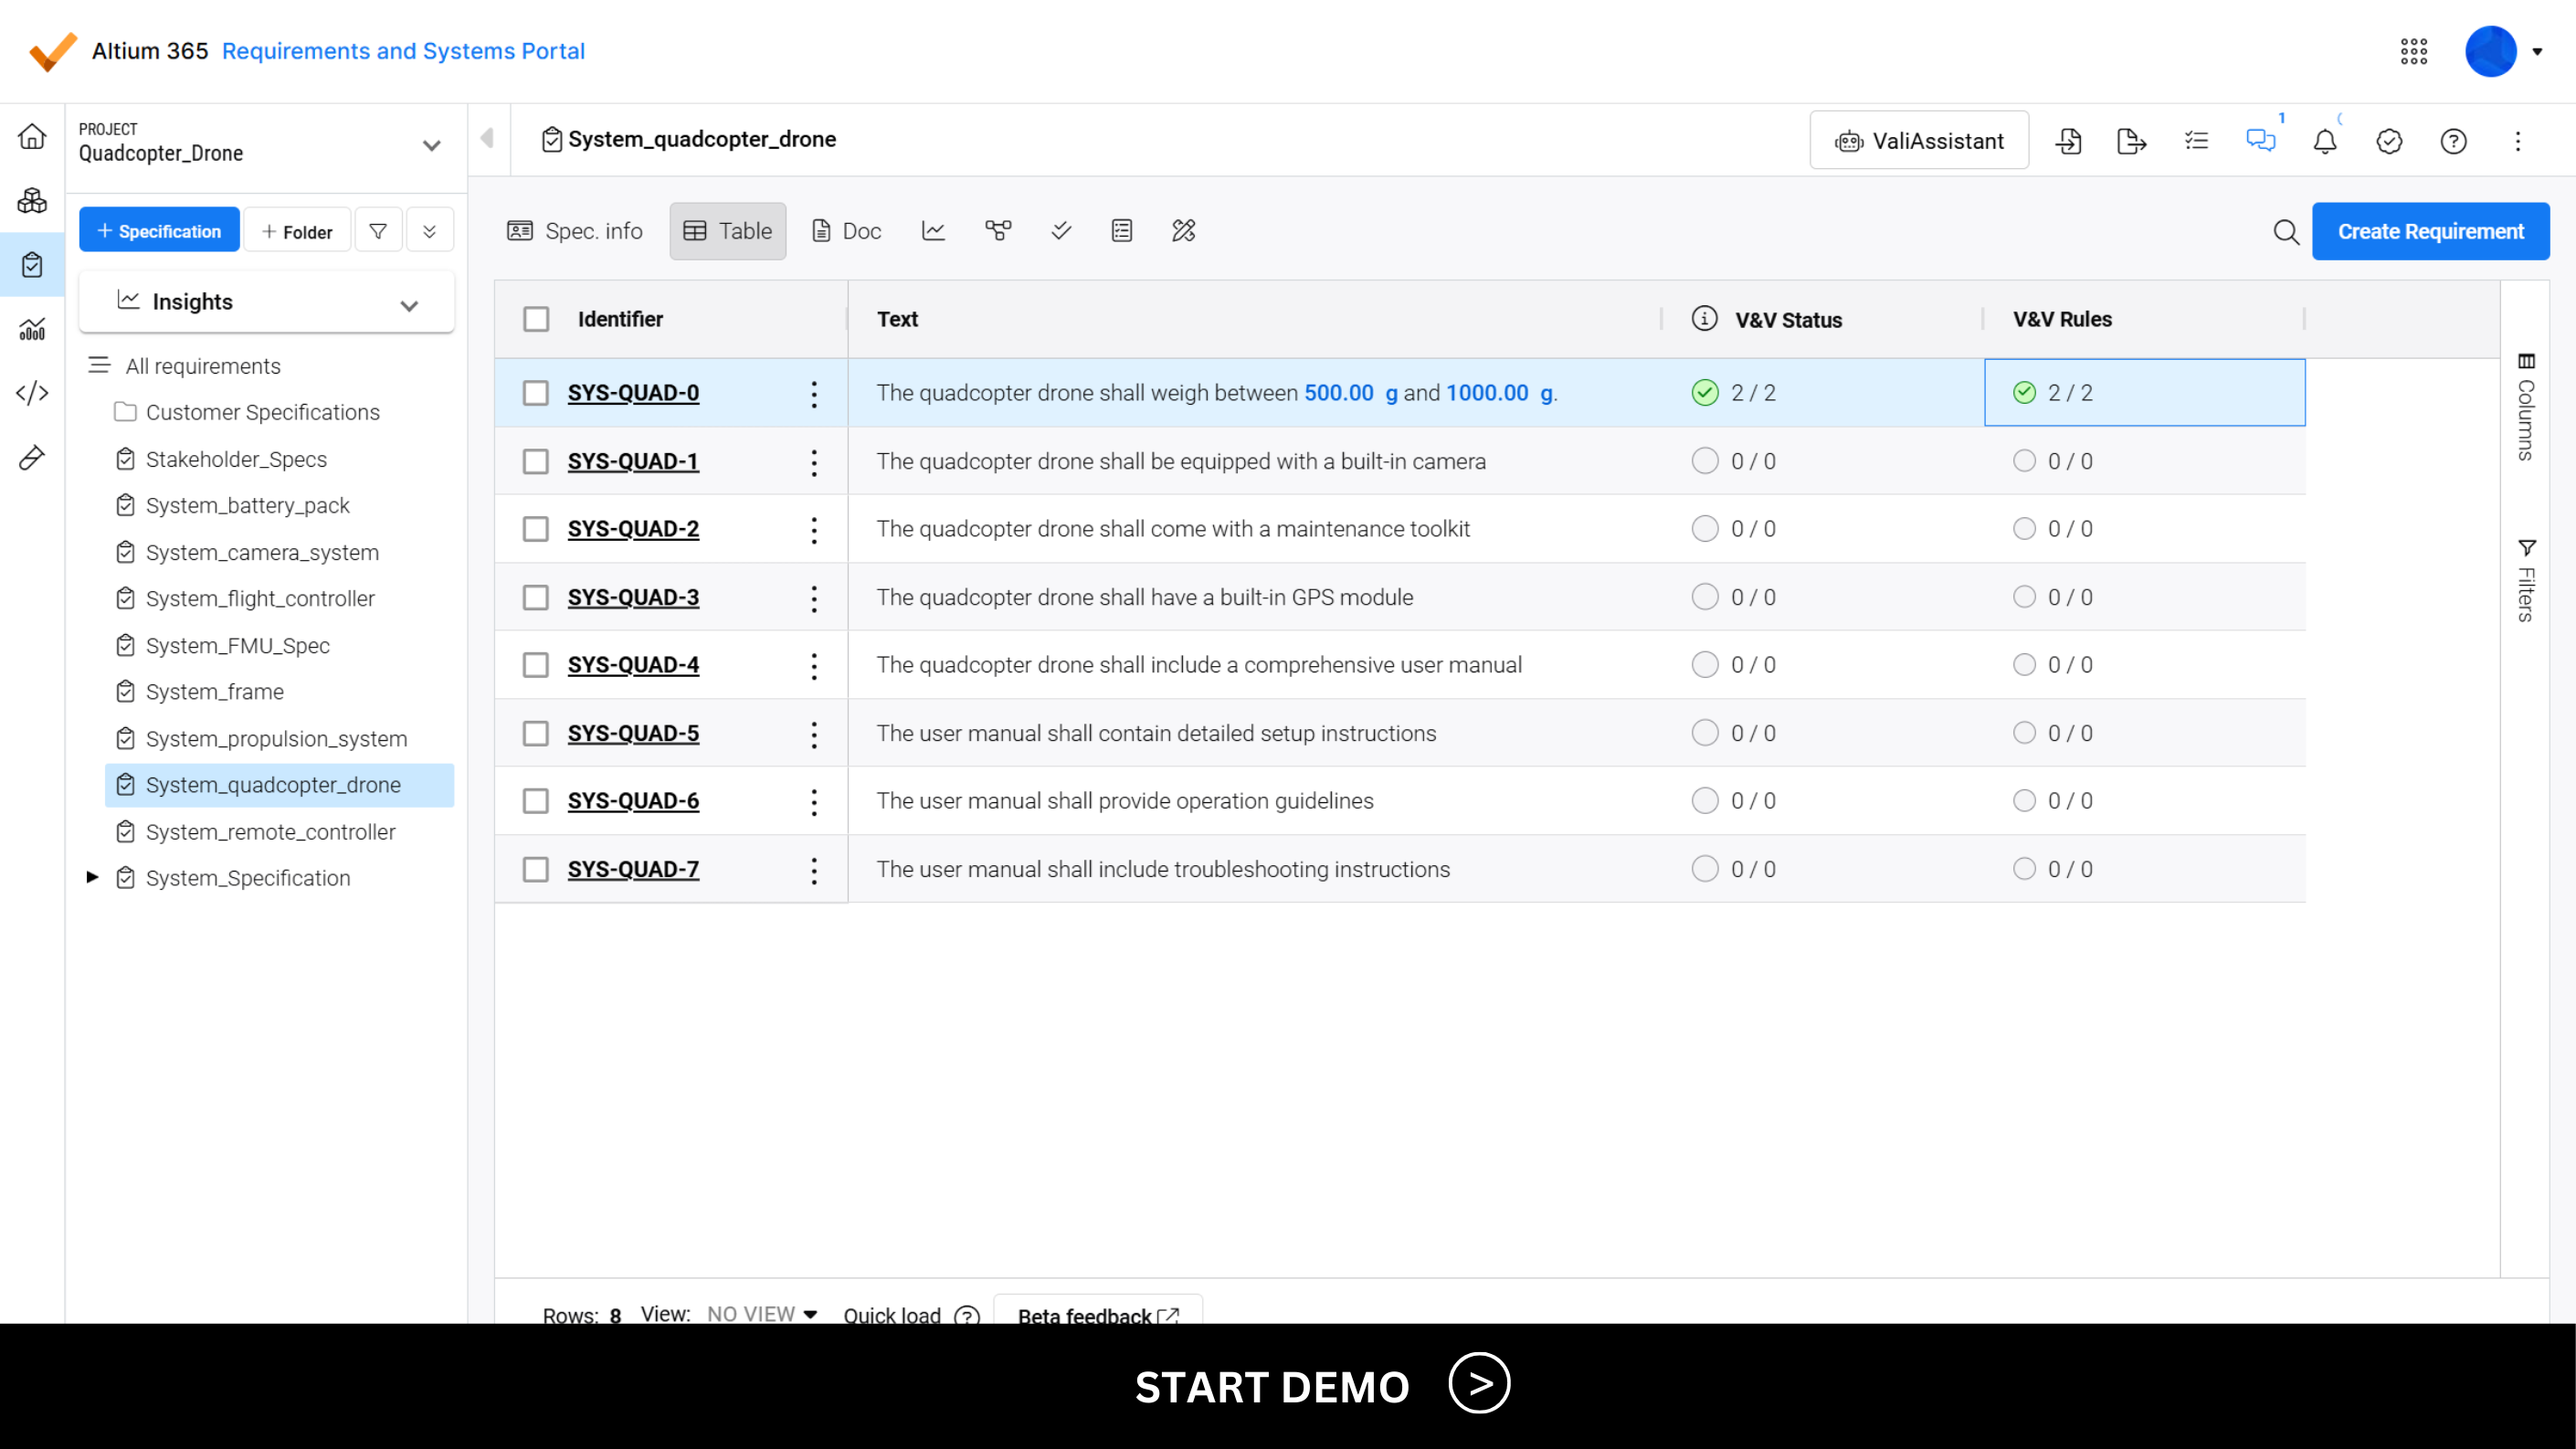Open the search magnifier icon
The image size is (2576, 1449).
tap(2285, 232)
